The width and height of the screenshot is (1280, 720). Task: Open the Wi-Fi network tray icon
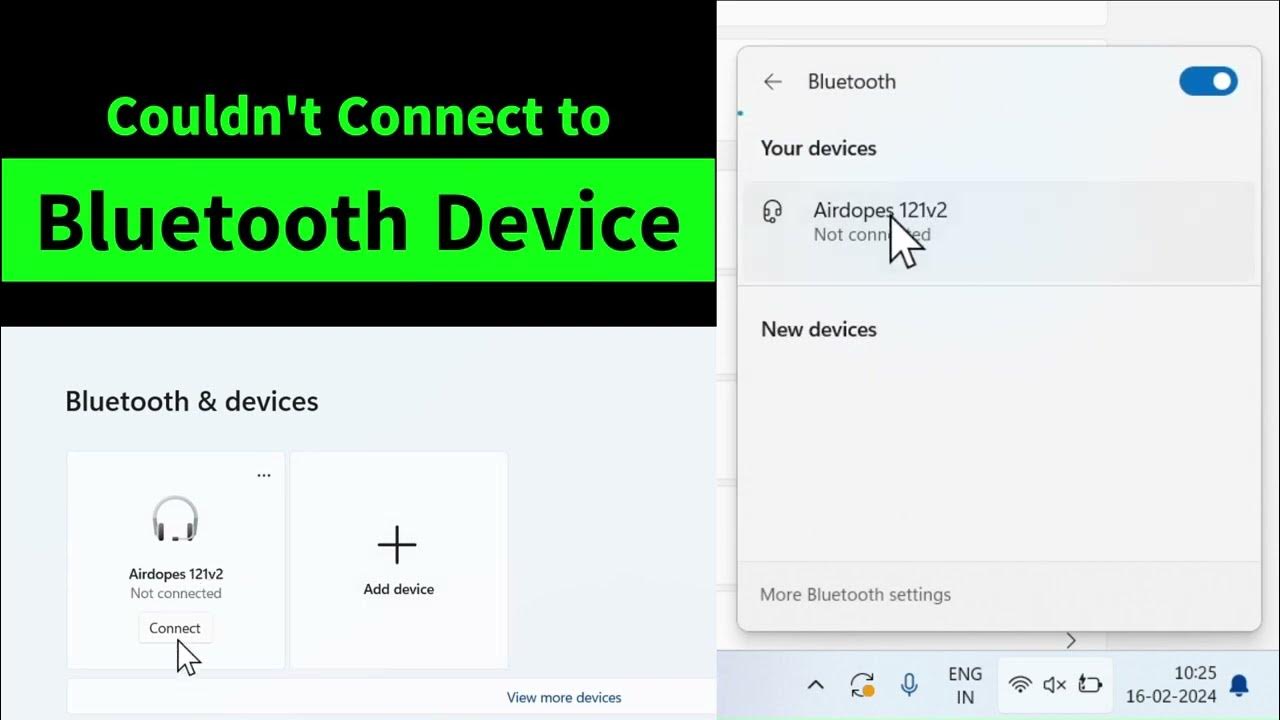click(1020, 685)
